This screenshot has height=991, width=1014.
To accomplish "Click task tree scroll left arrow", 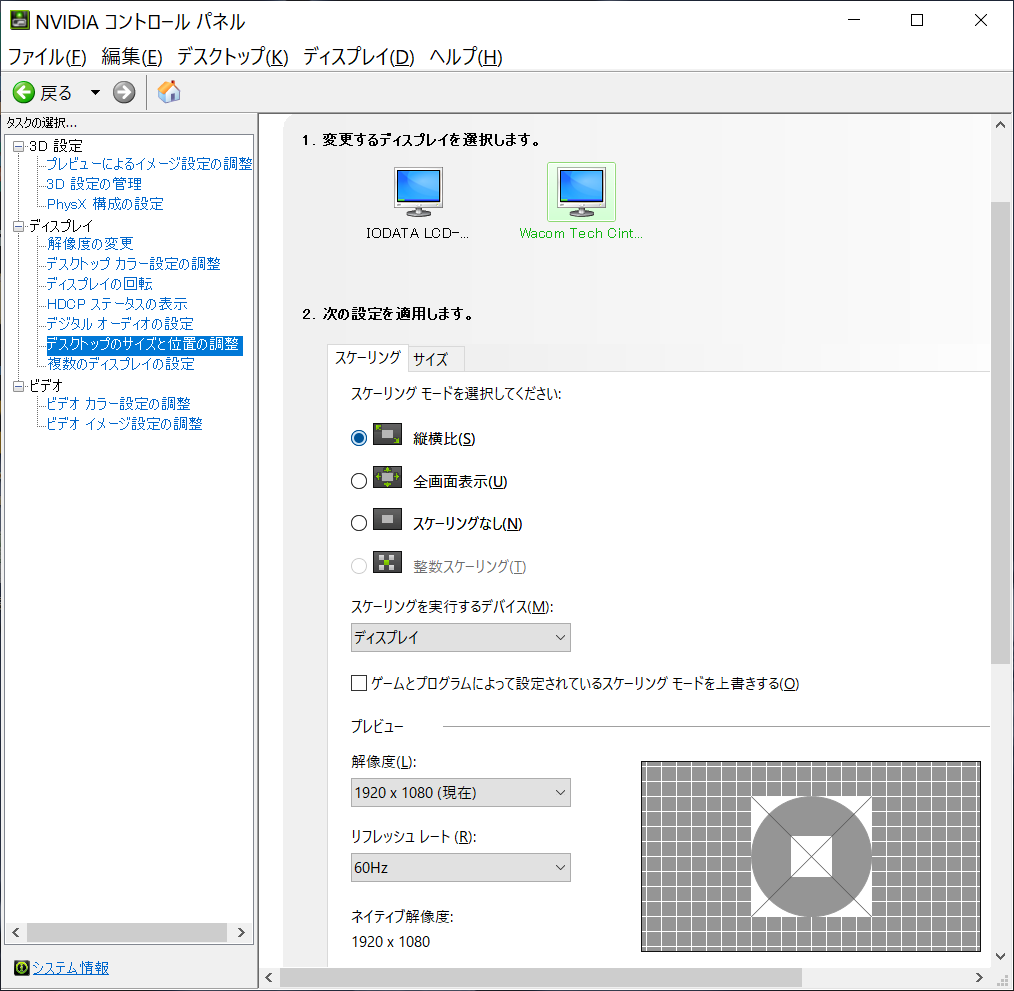I will (x=16, y=932).
